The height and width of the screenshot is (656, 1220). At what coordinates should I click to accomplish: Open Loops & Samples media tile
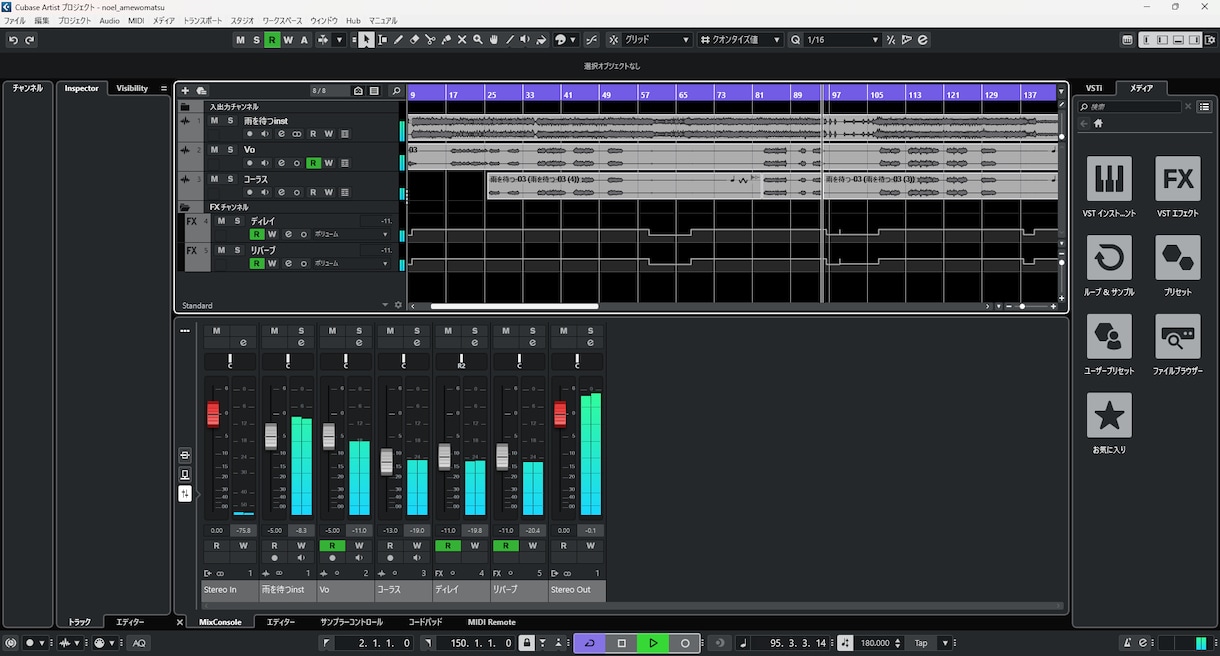pos(1109,258)
